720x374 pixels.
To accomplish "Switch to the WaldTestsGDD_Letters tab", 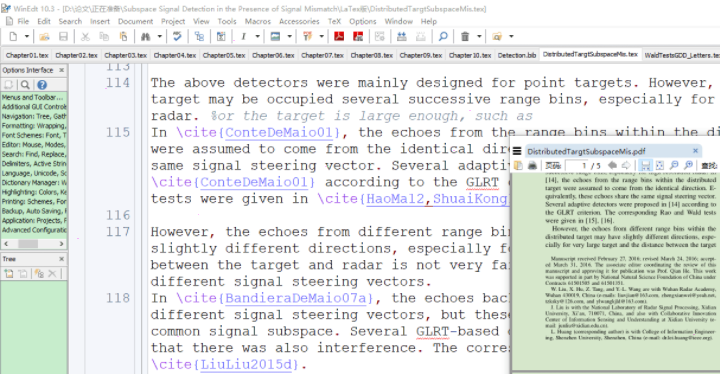I will pos(681,55).
